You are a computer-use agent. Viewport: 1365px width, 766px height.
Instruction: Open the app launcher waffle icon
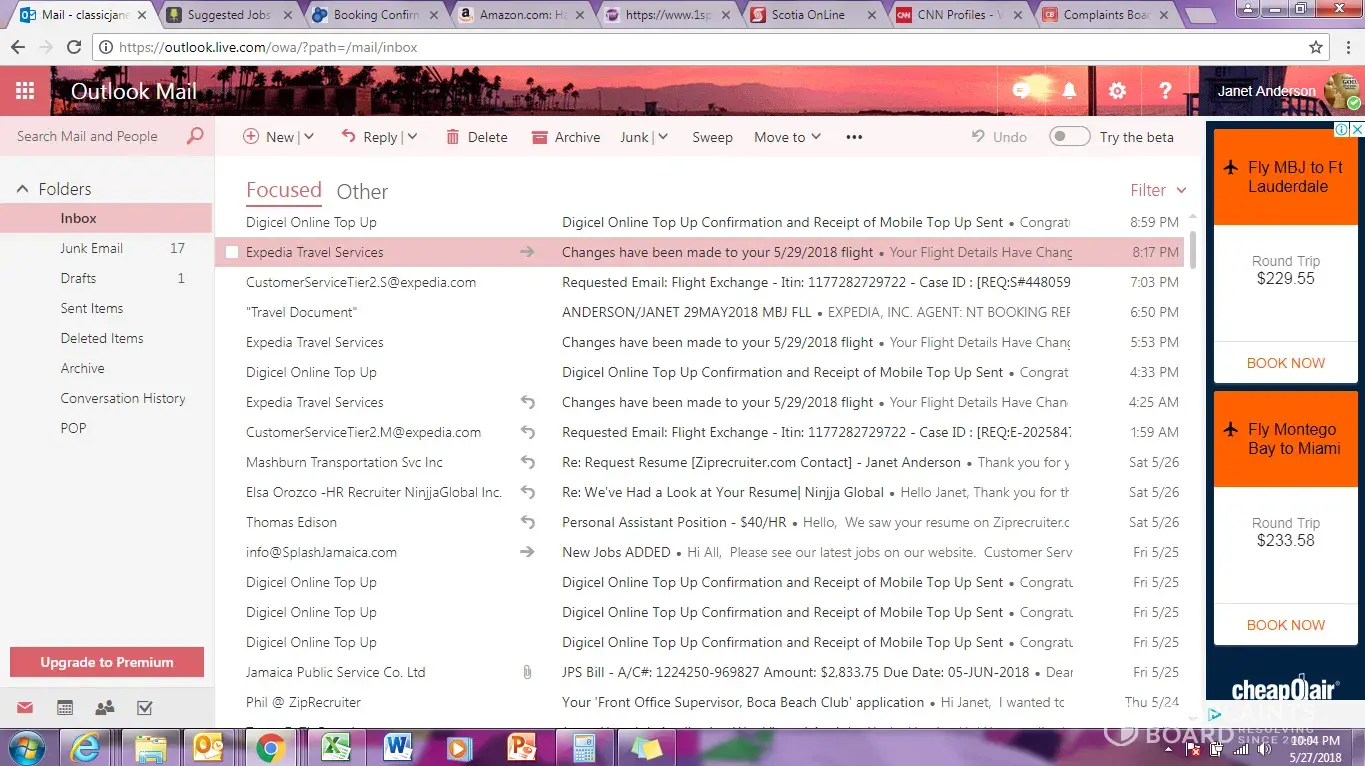coord(25,91)
